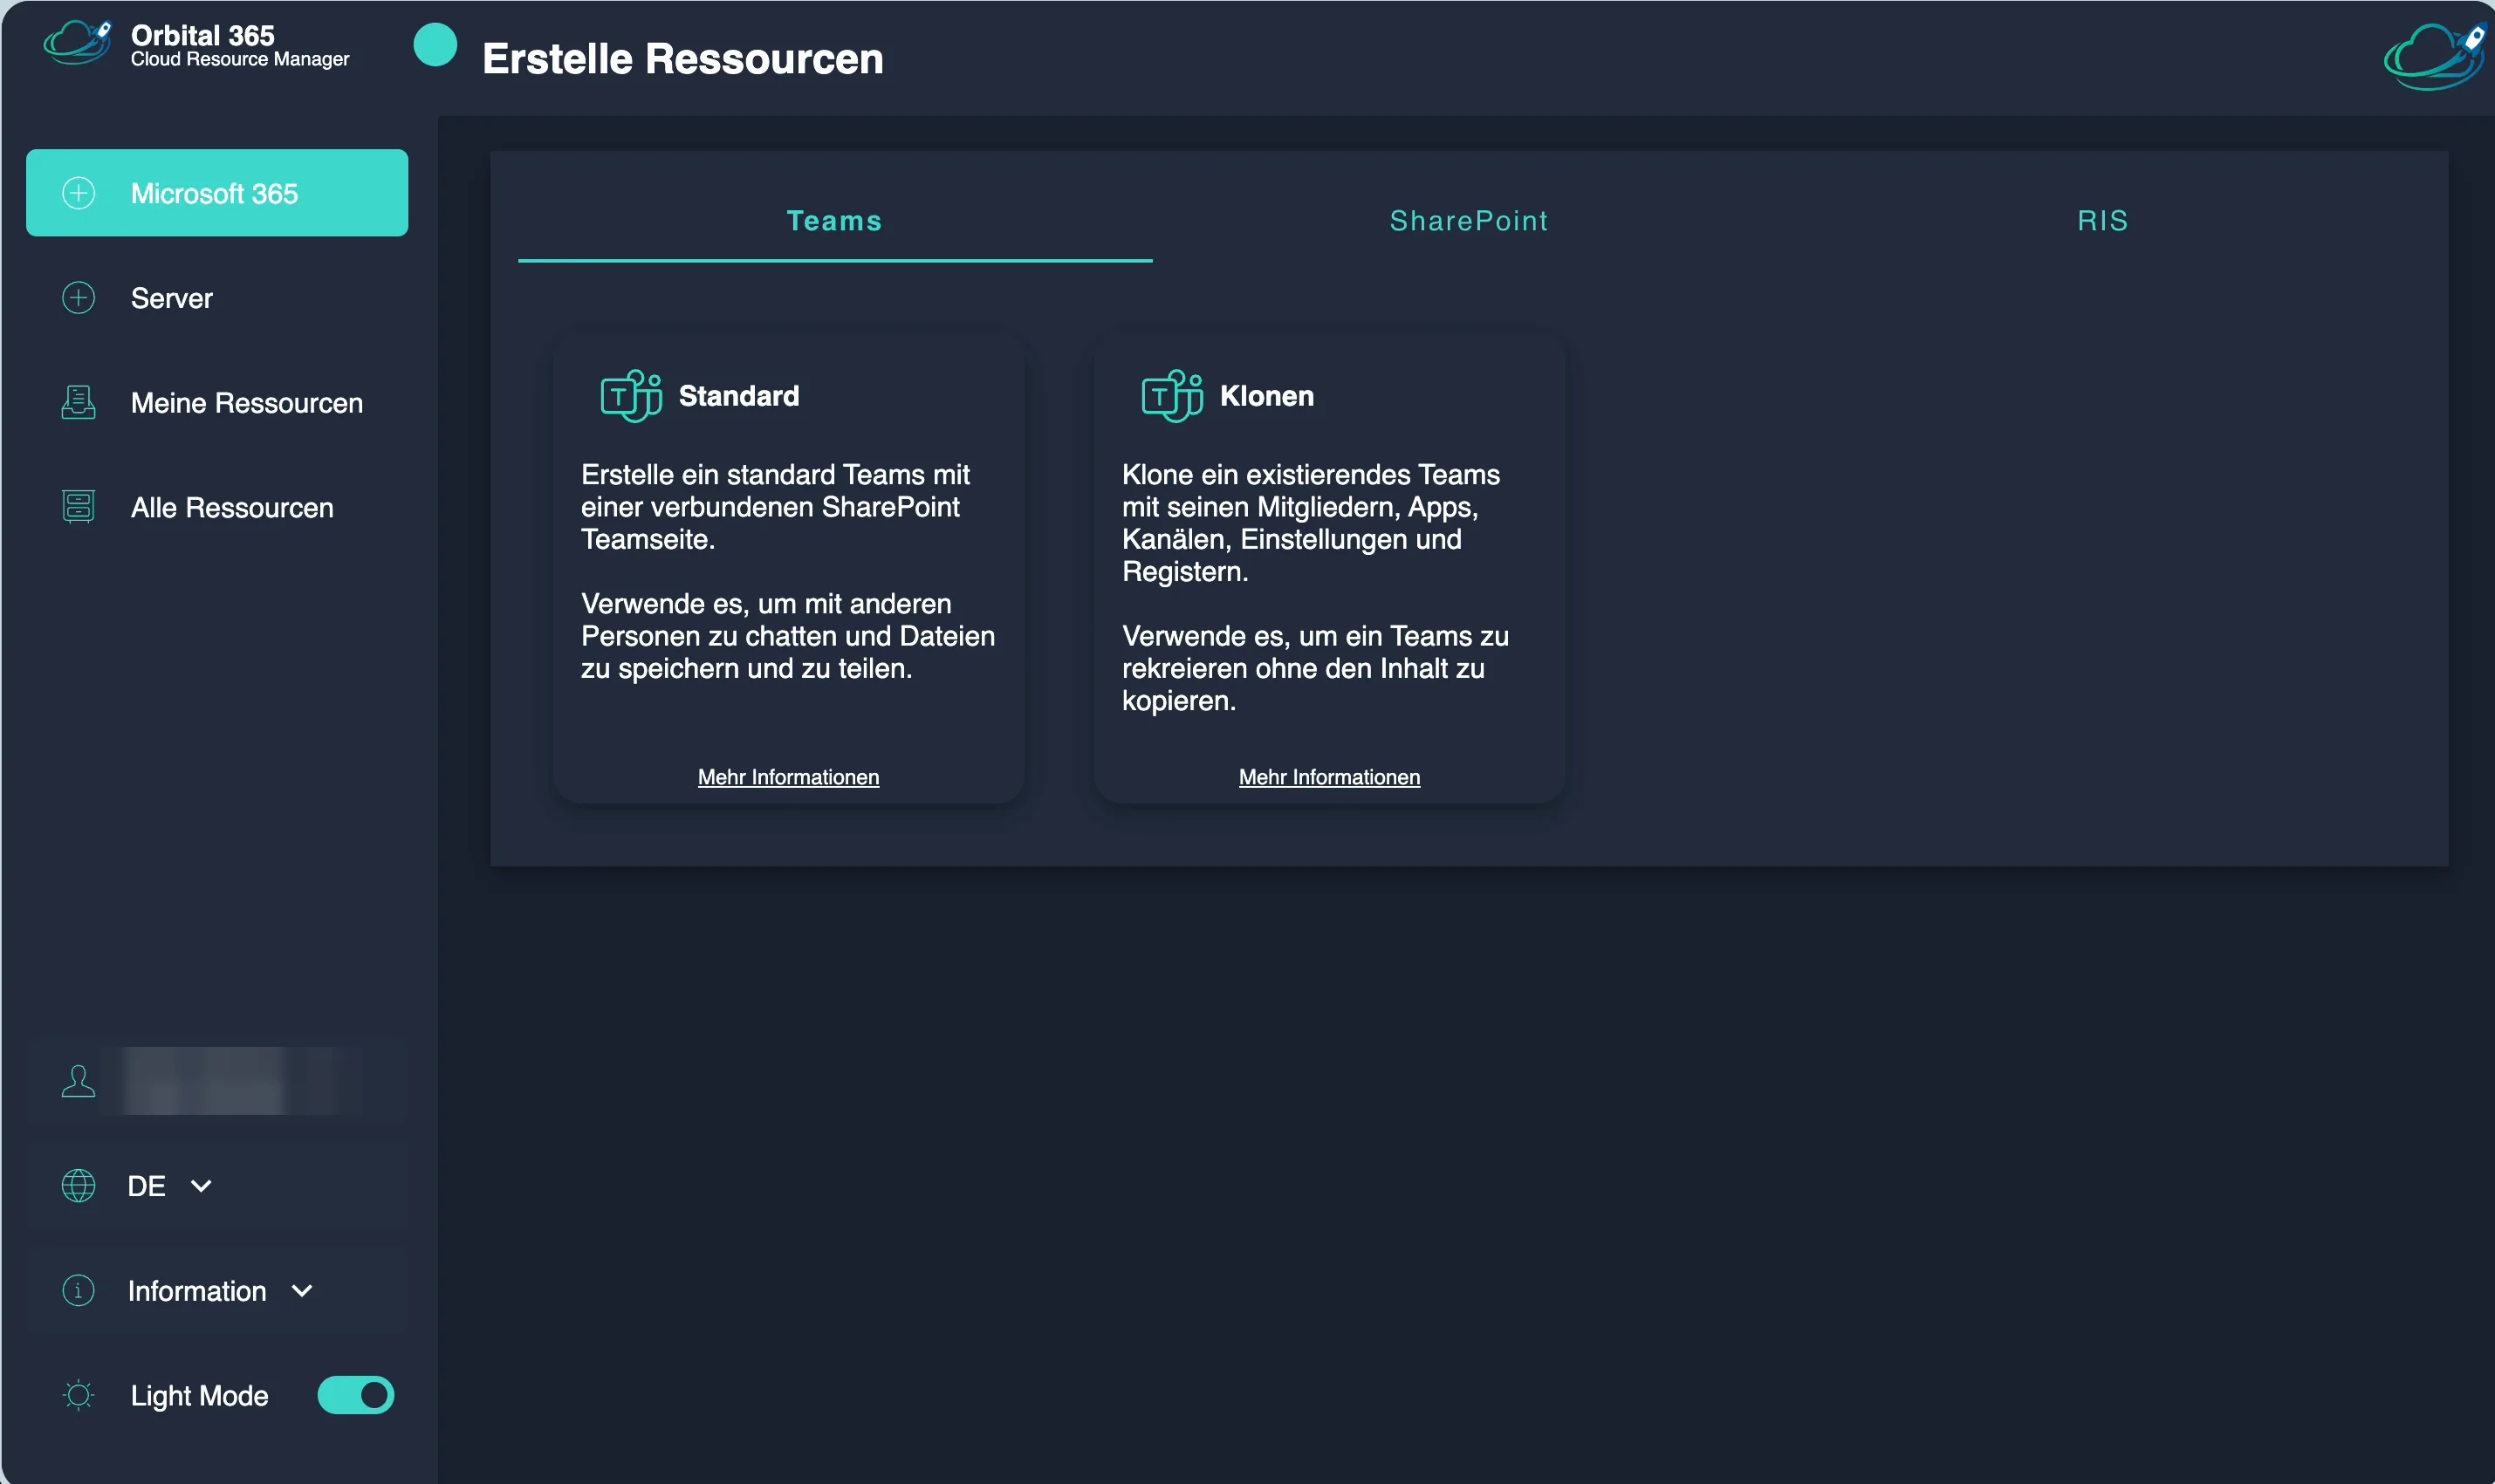Click the Orbital 365 logo in the sidebar
The width and height of the screenshot is (2495, 1484).
(x=77, y=43)
